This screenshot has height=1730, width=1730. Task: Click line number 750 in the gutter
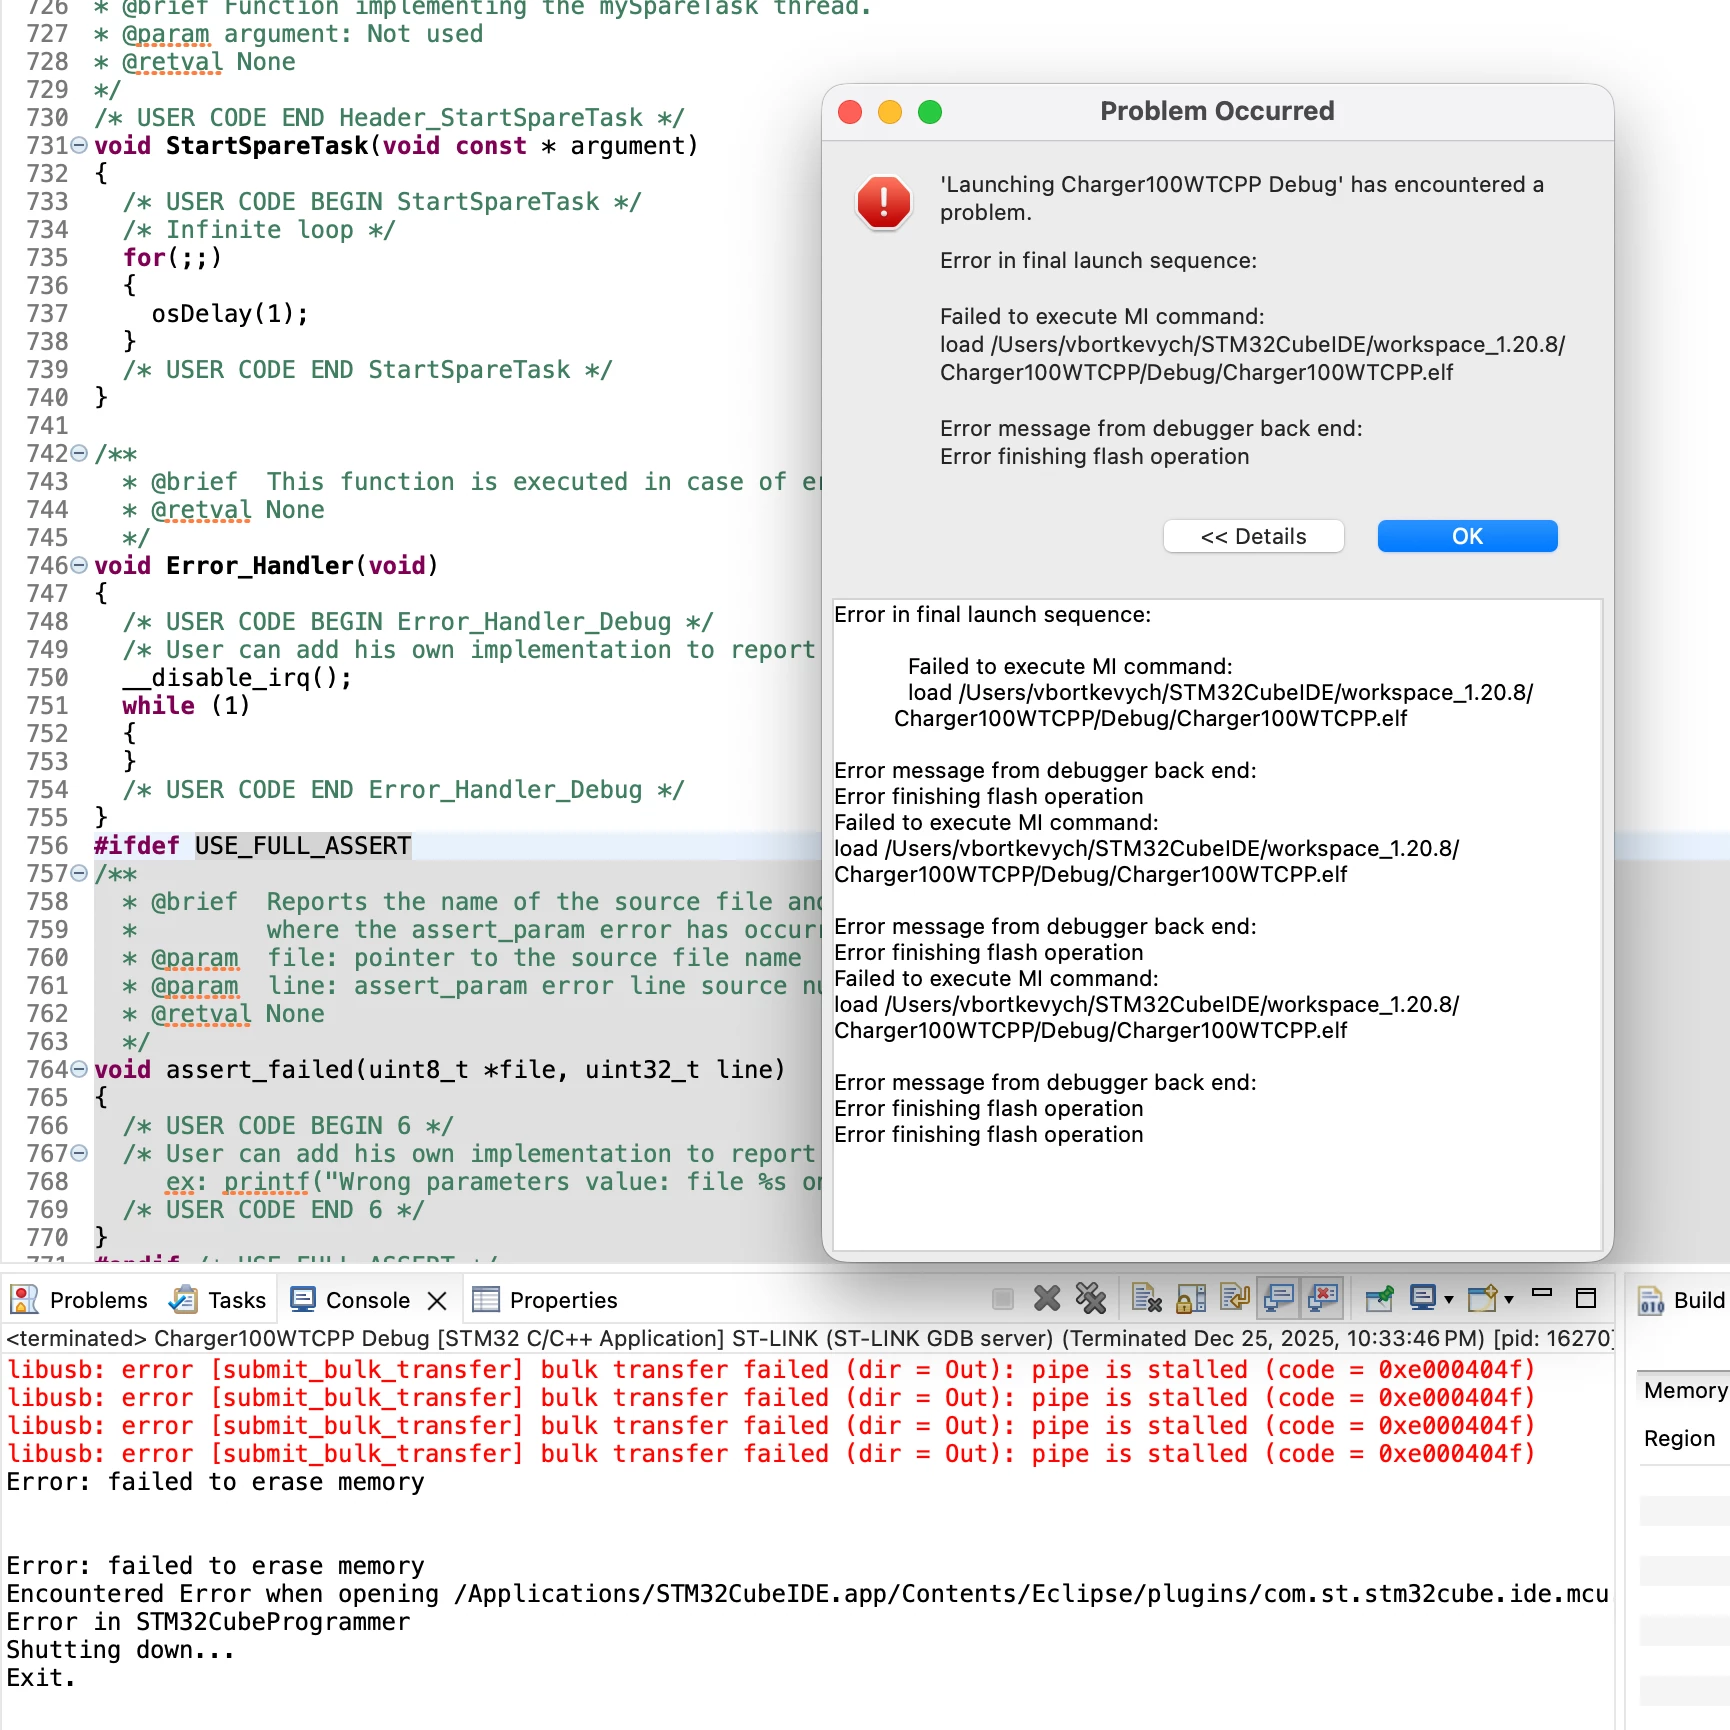(x=47, y=678)
